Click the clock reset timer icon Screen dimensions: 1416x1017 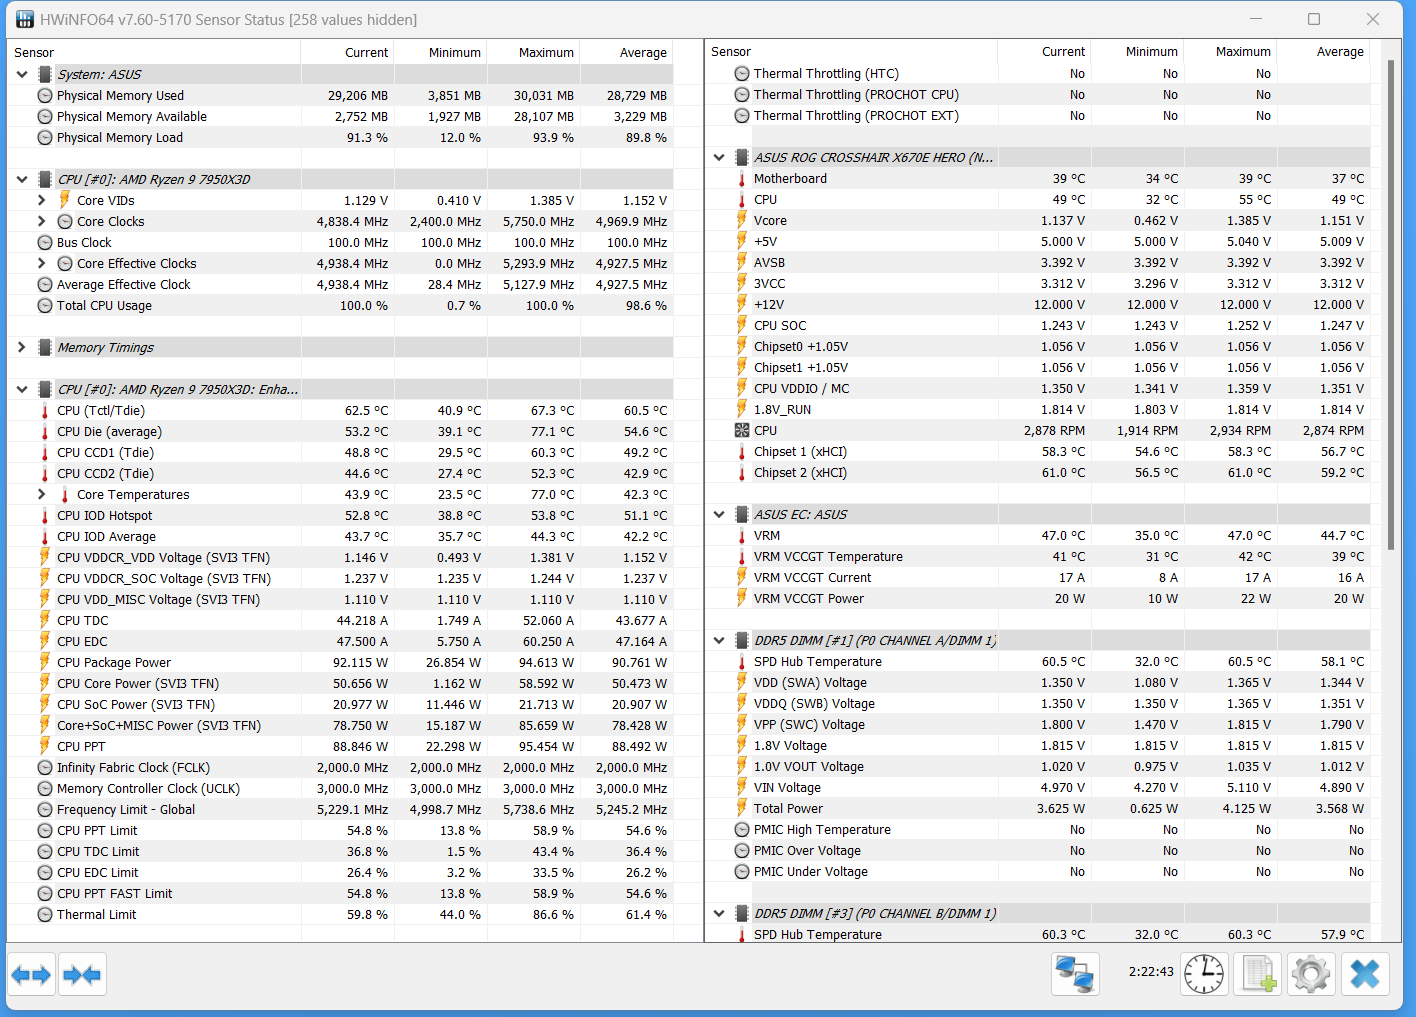(1204, 973)
